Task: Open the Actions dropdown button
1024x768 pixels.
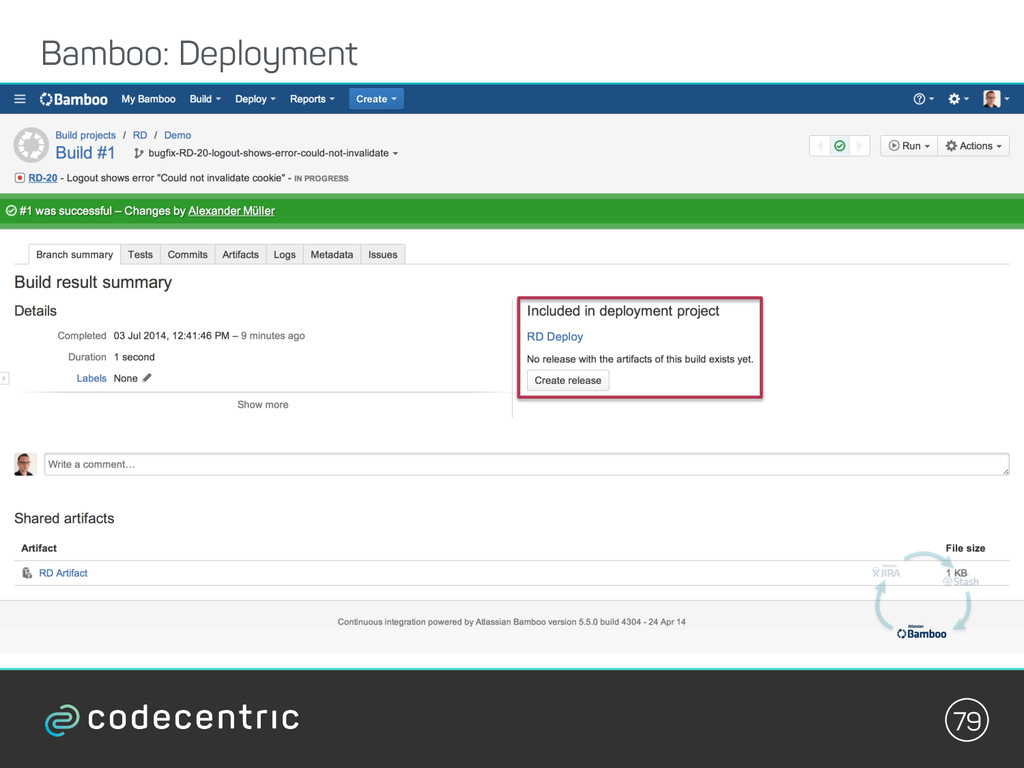Action: (x=973, y=146)
